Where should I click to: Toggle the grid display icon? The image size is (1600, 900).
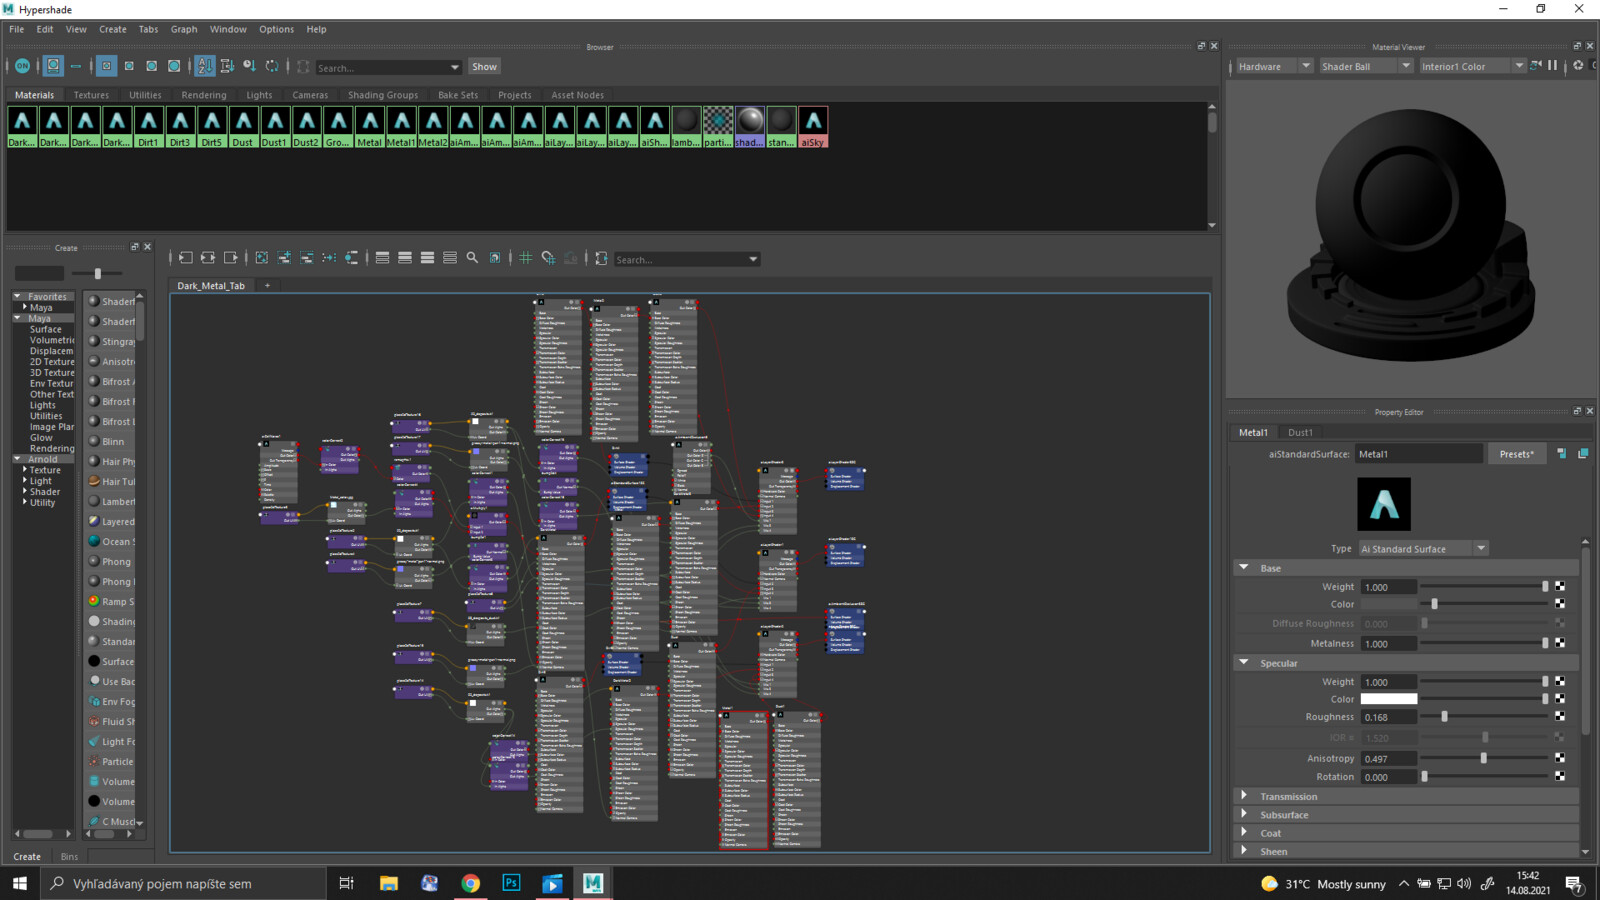click(x=526, y=258)
